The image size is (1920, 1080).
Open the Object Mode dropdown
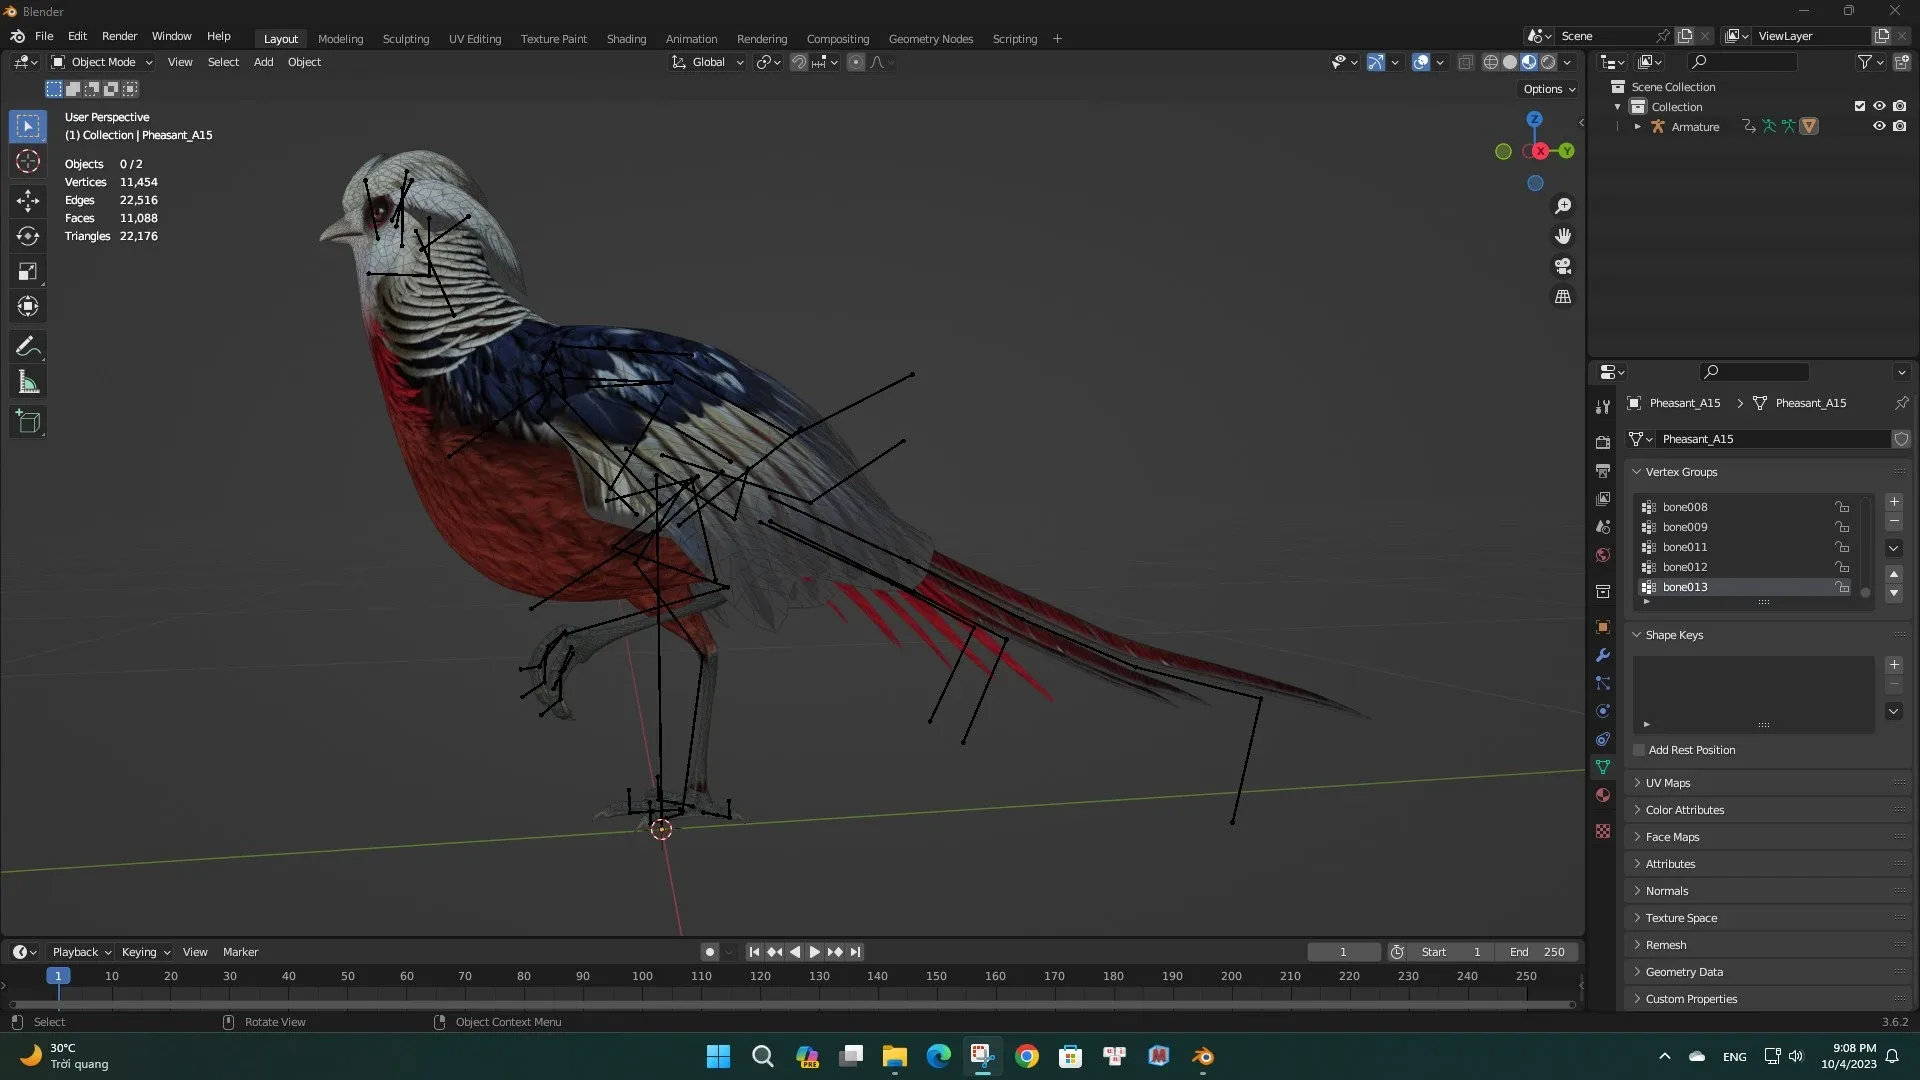pos(102,62)
